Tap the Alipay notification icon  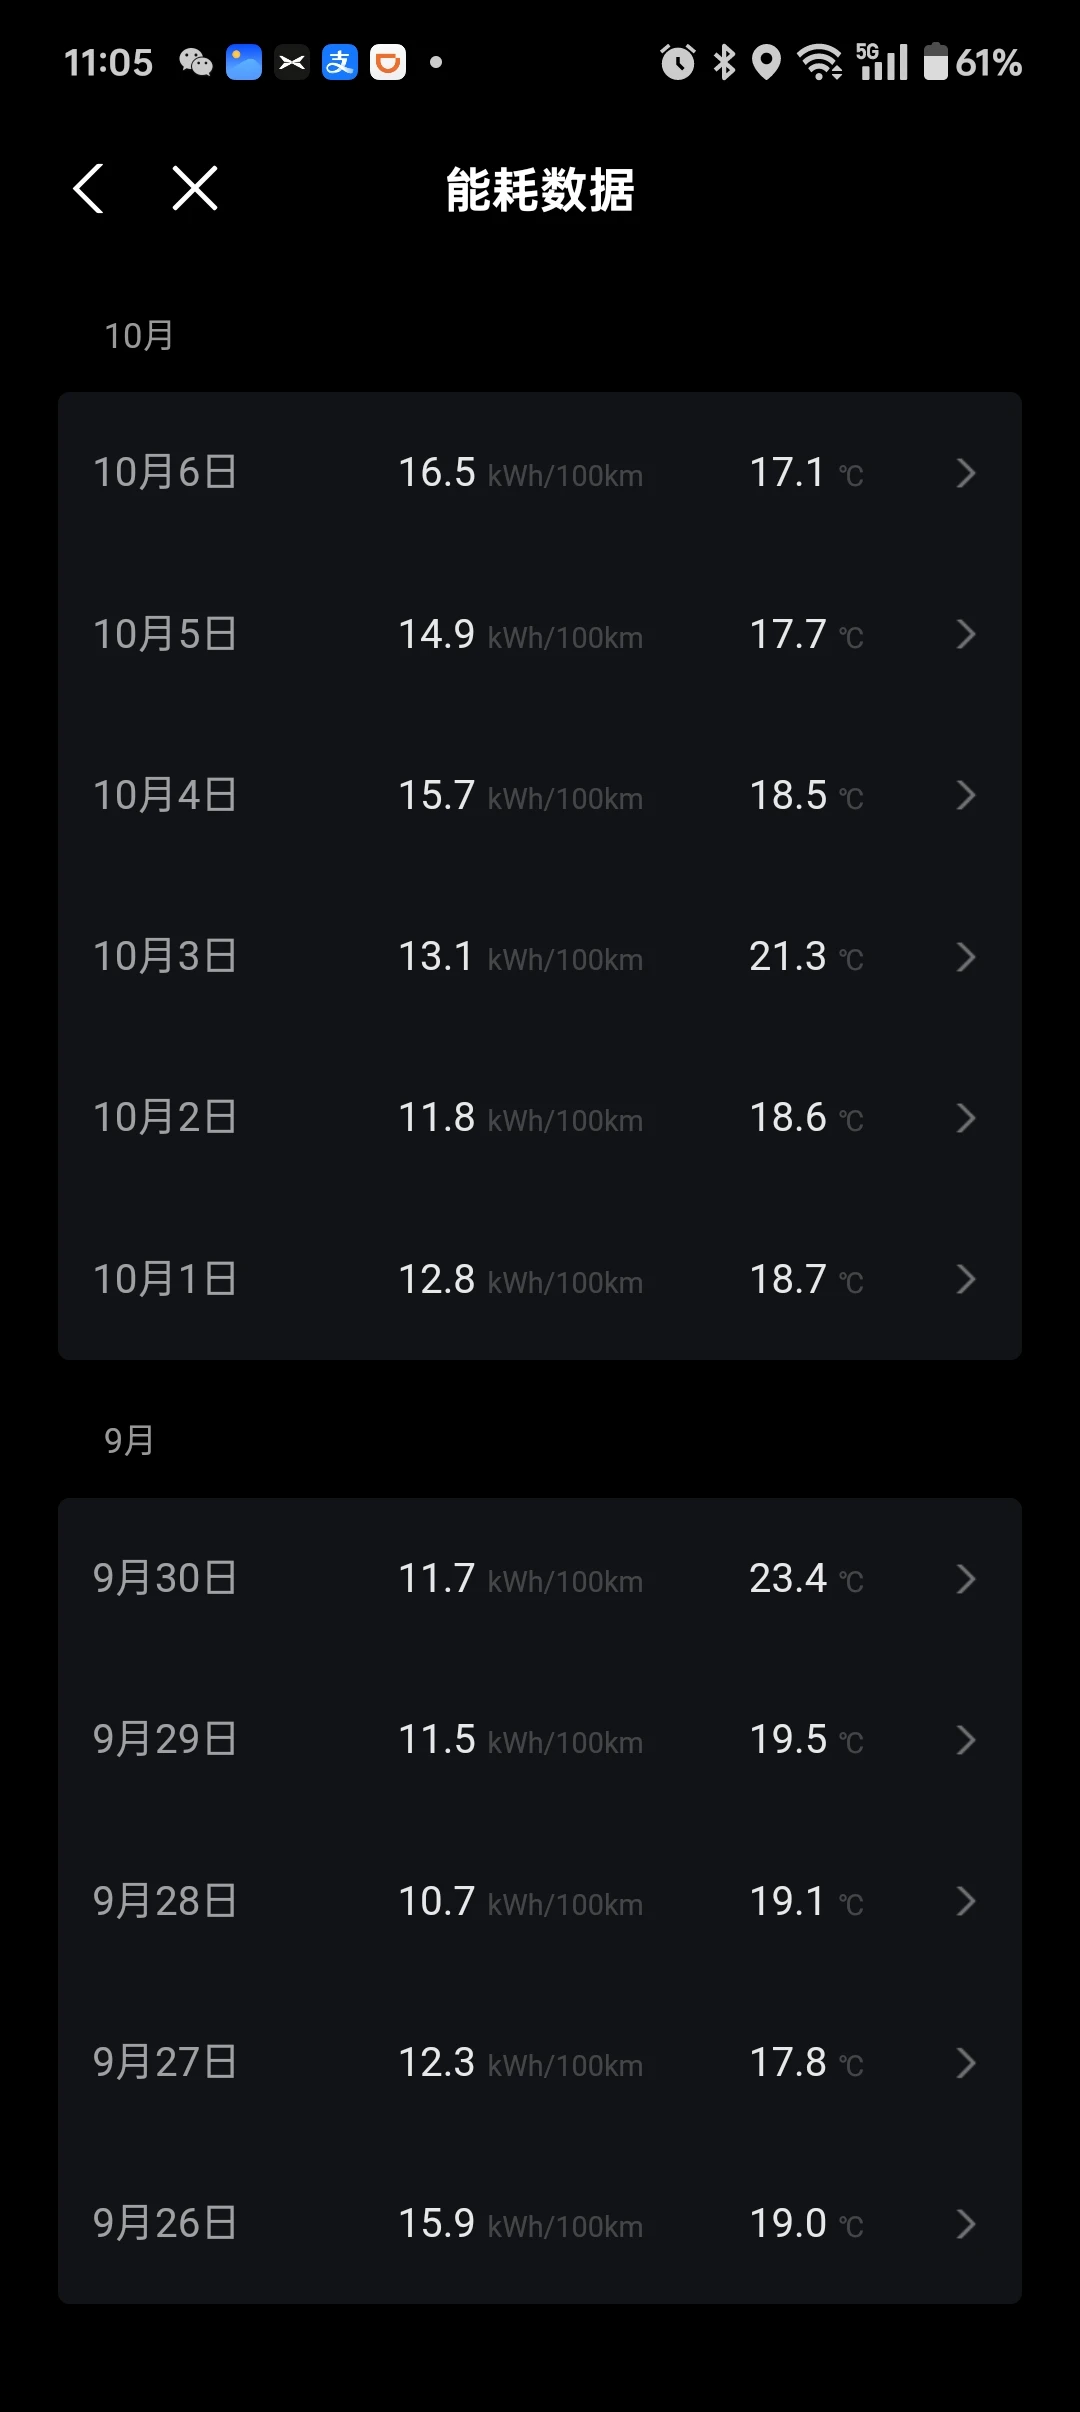tap(340, 63)
